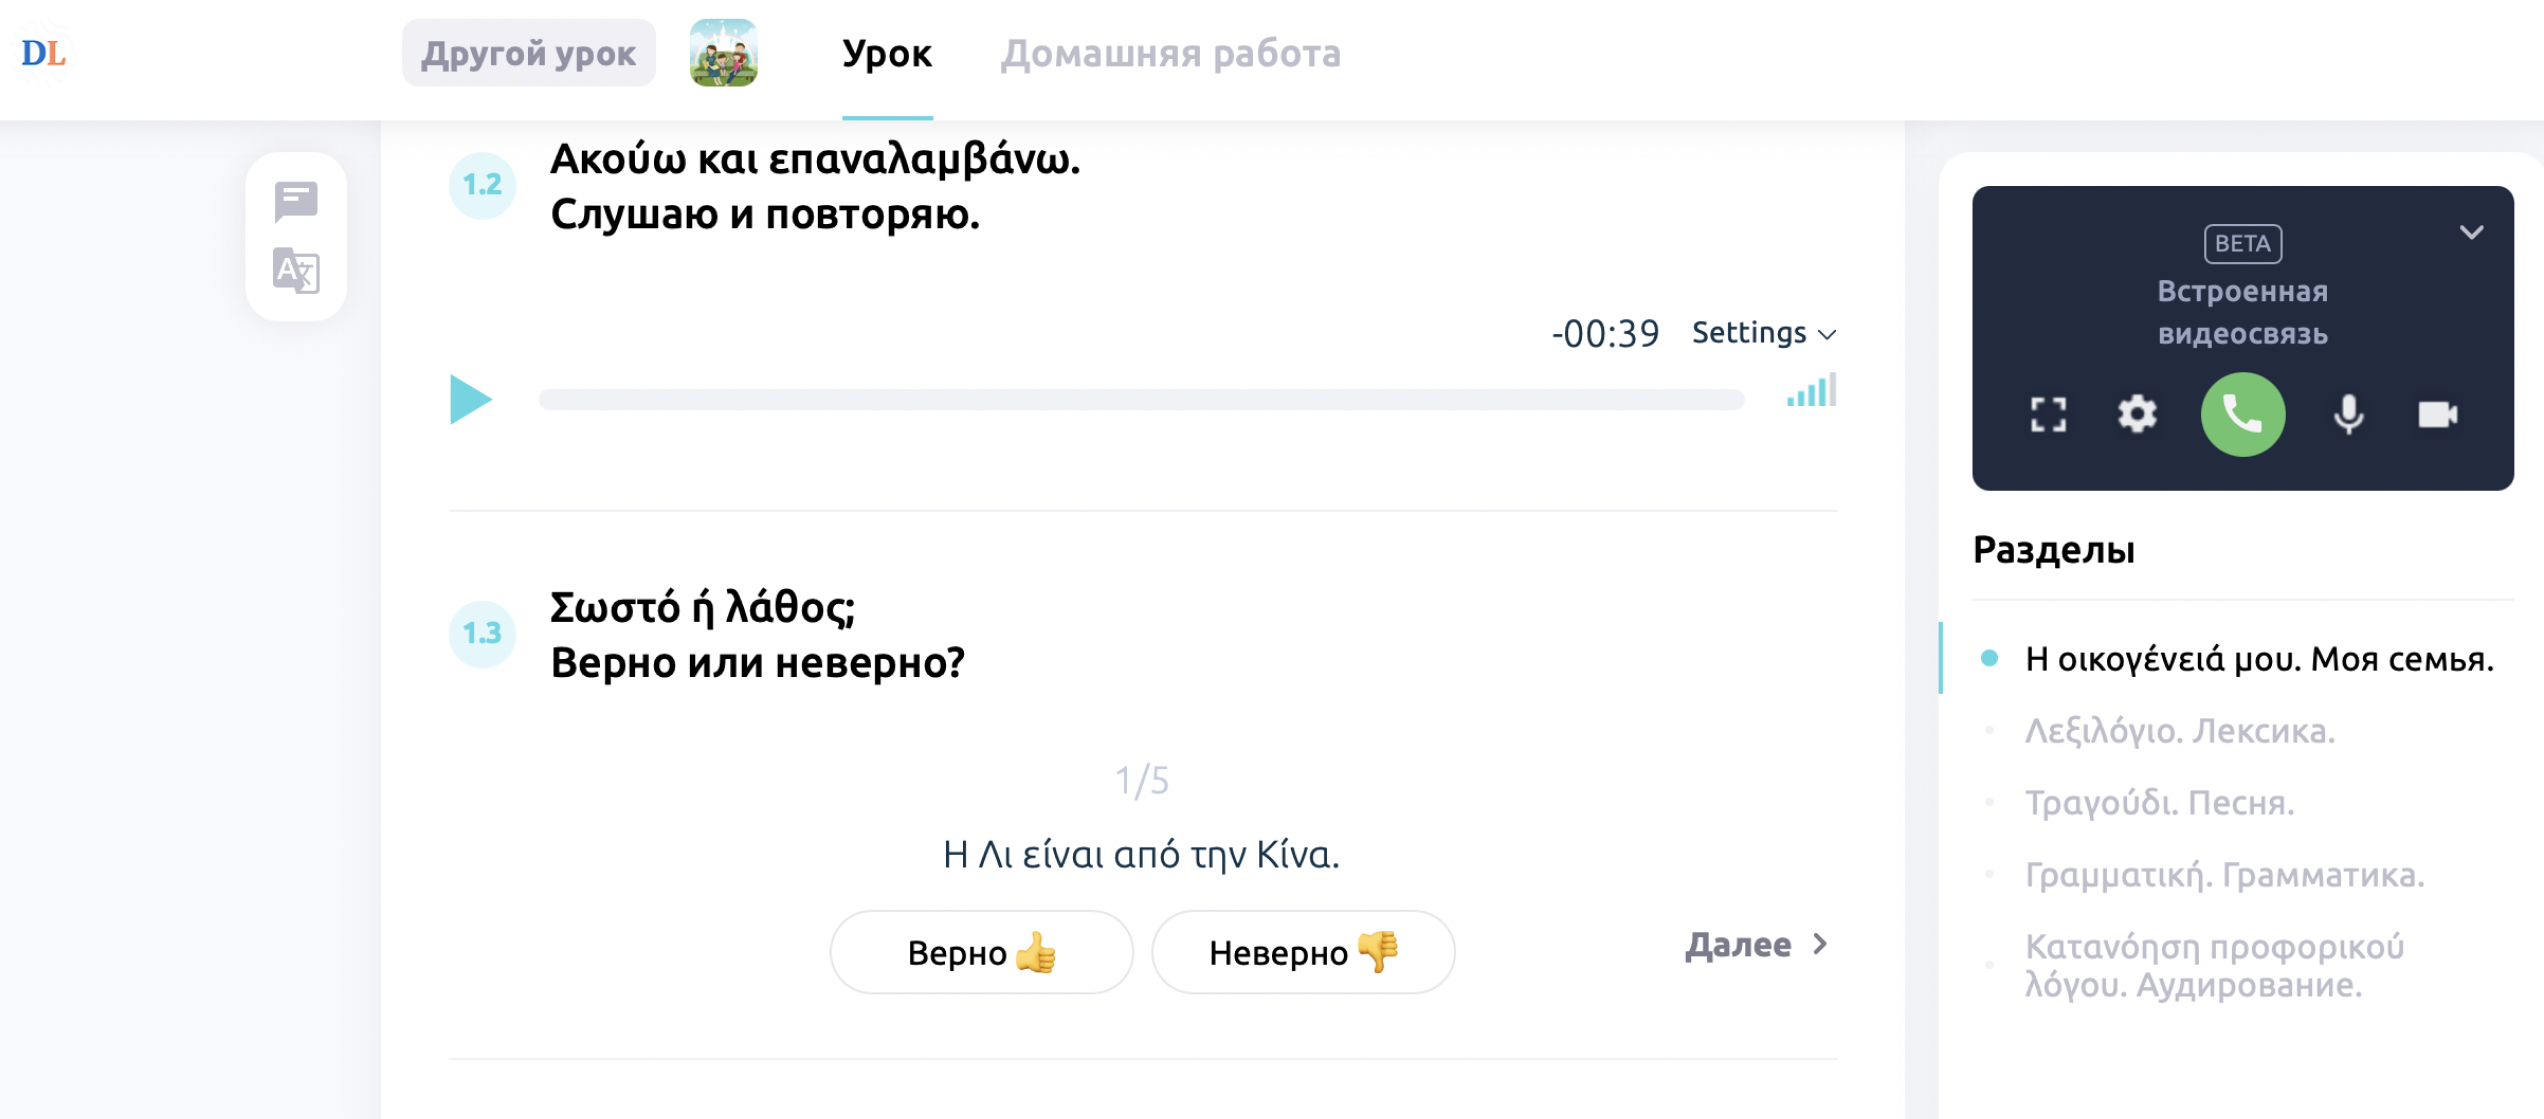Open the lesson thumbnail picture
2544x1119 pixels.
(723, 53)
